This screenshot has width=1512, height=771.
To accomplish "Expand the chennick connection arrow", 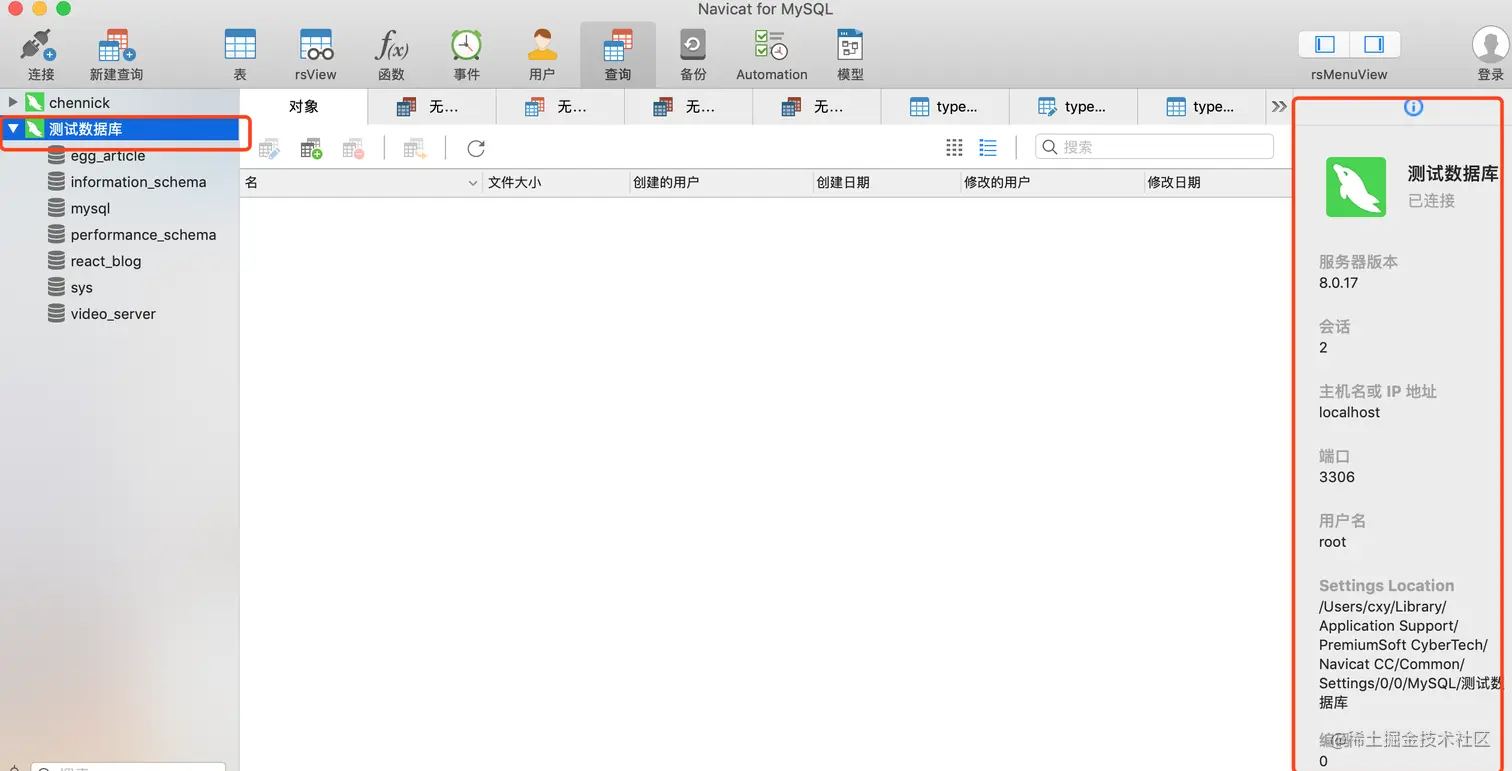I will pyautogui.click(x=13, y=102).
